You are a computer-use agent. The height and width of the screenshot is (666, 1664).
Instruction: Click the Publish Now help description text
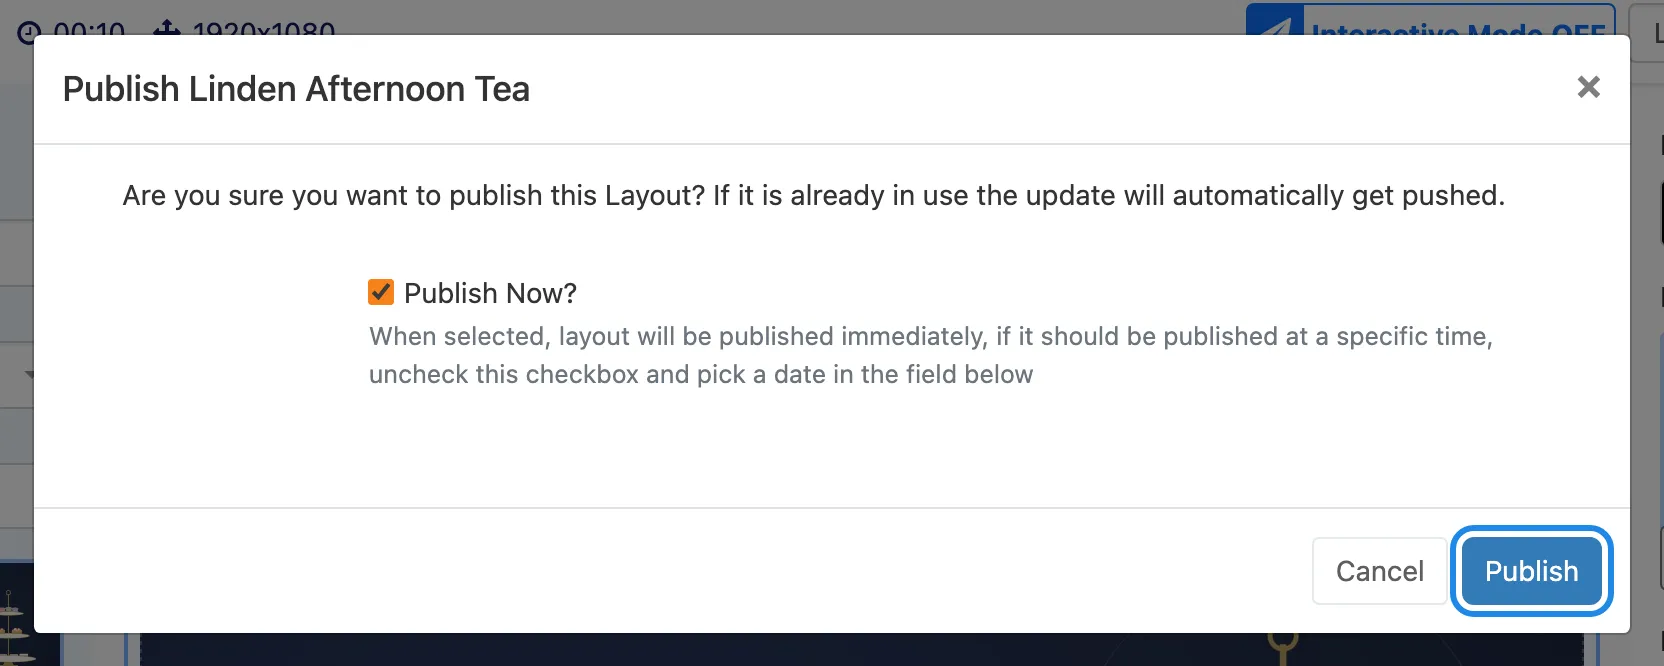point(930,355)
